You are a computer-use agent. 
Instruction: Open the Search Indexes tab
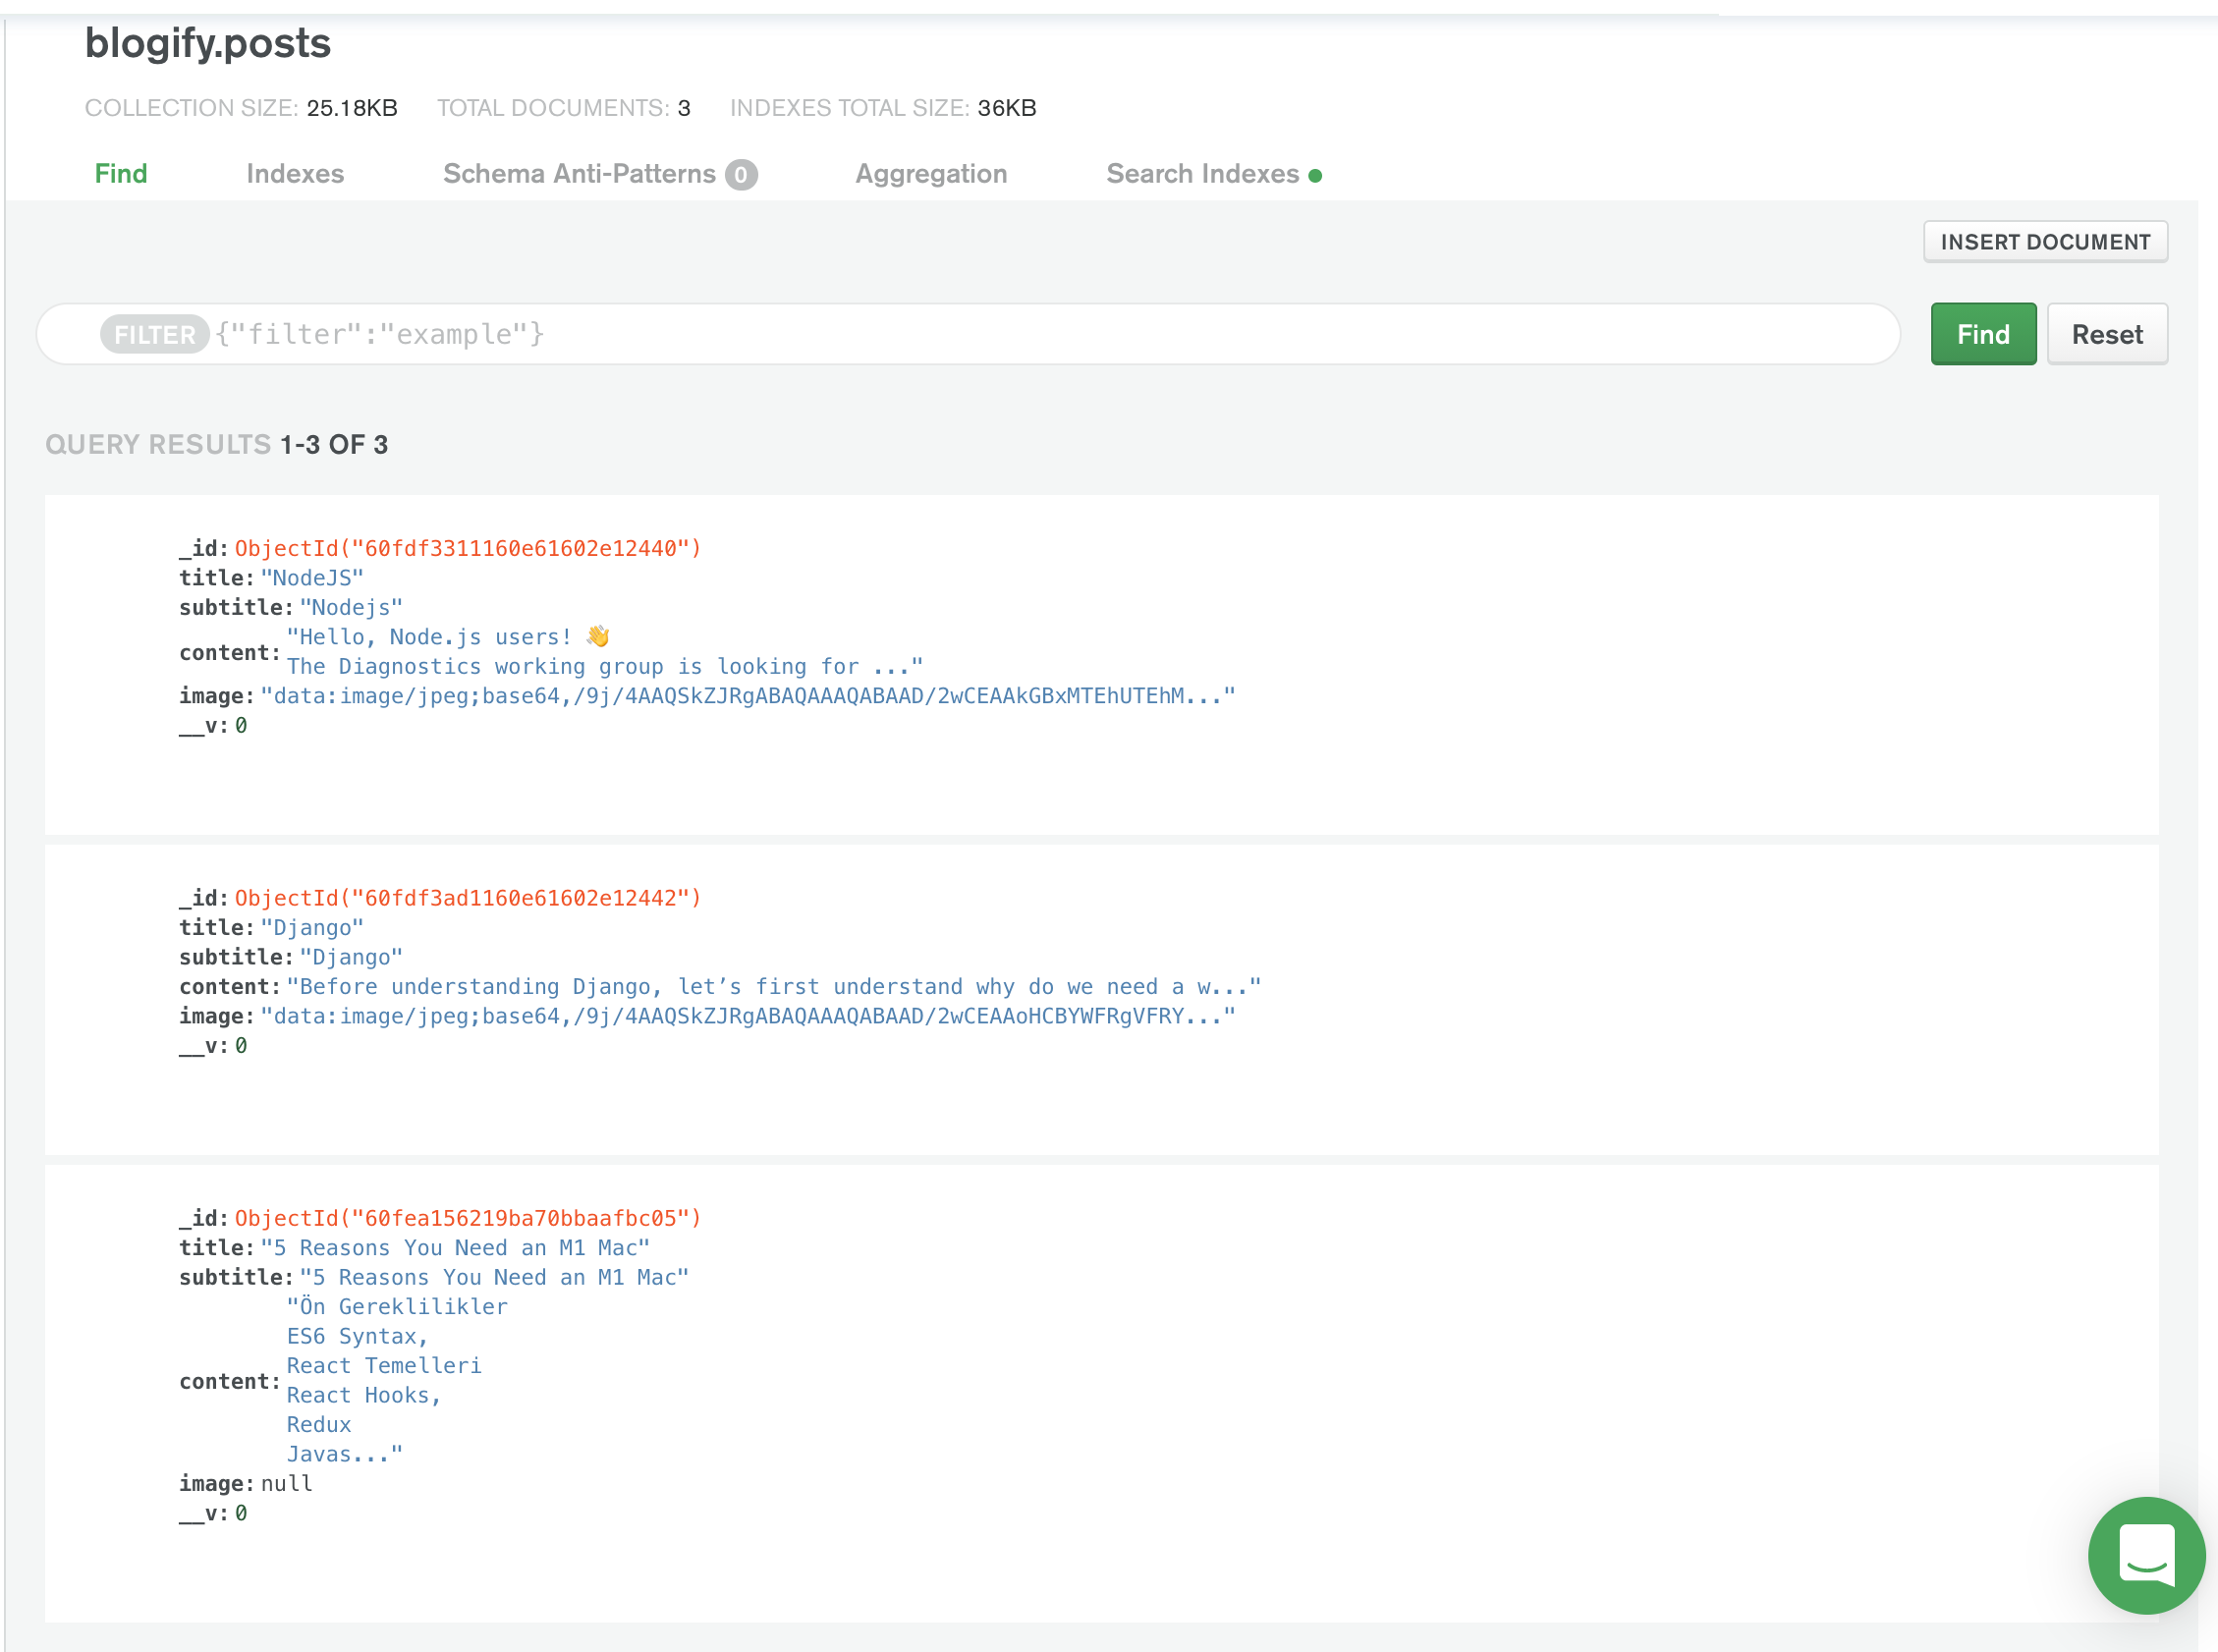pos(1202,174)
